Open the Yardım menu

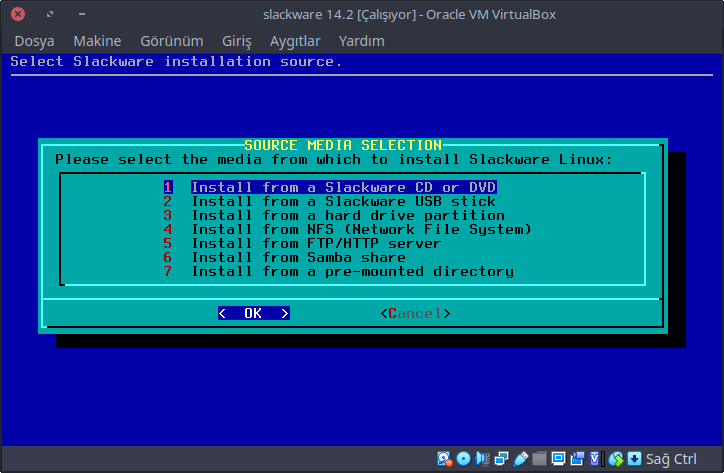click(362, 41)
